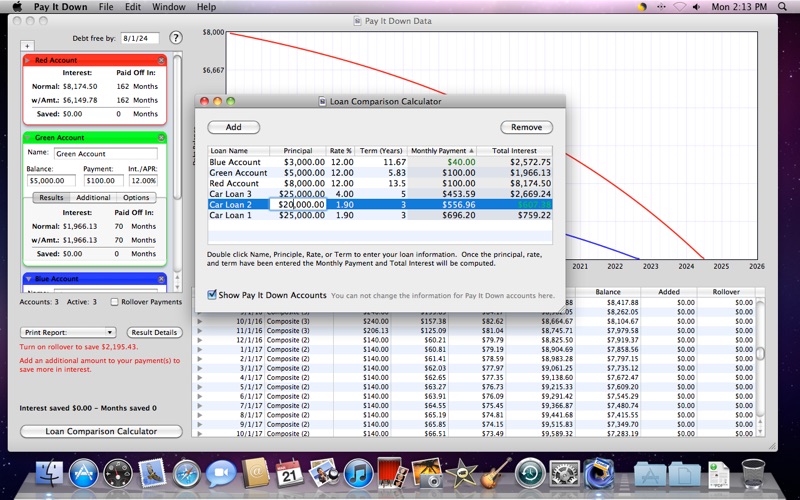Sort loans by Total Interest column

(x=514, y=151)
